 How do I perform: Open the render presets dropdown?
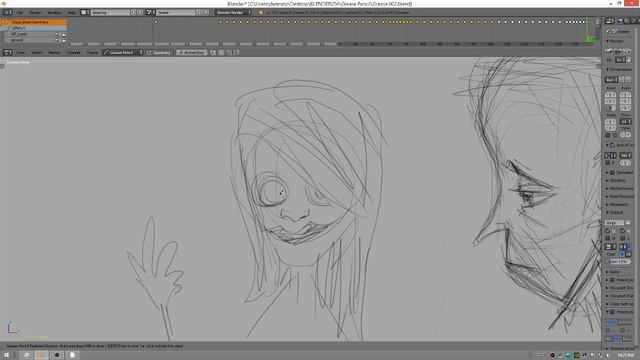click(611, 80)
